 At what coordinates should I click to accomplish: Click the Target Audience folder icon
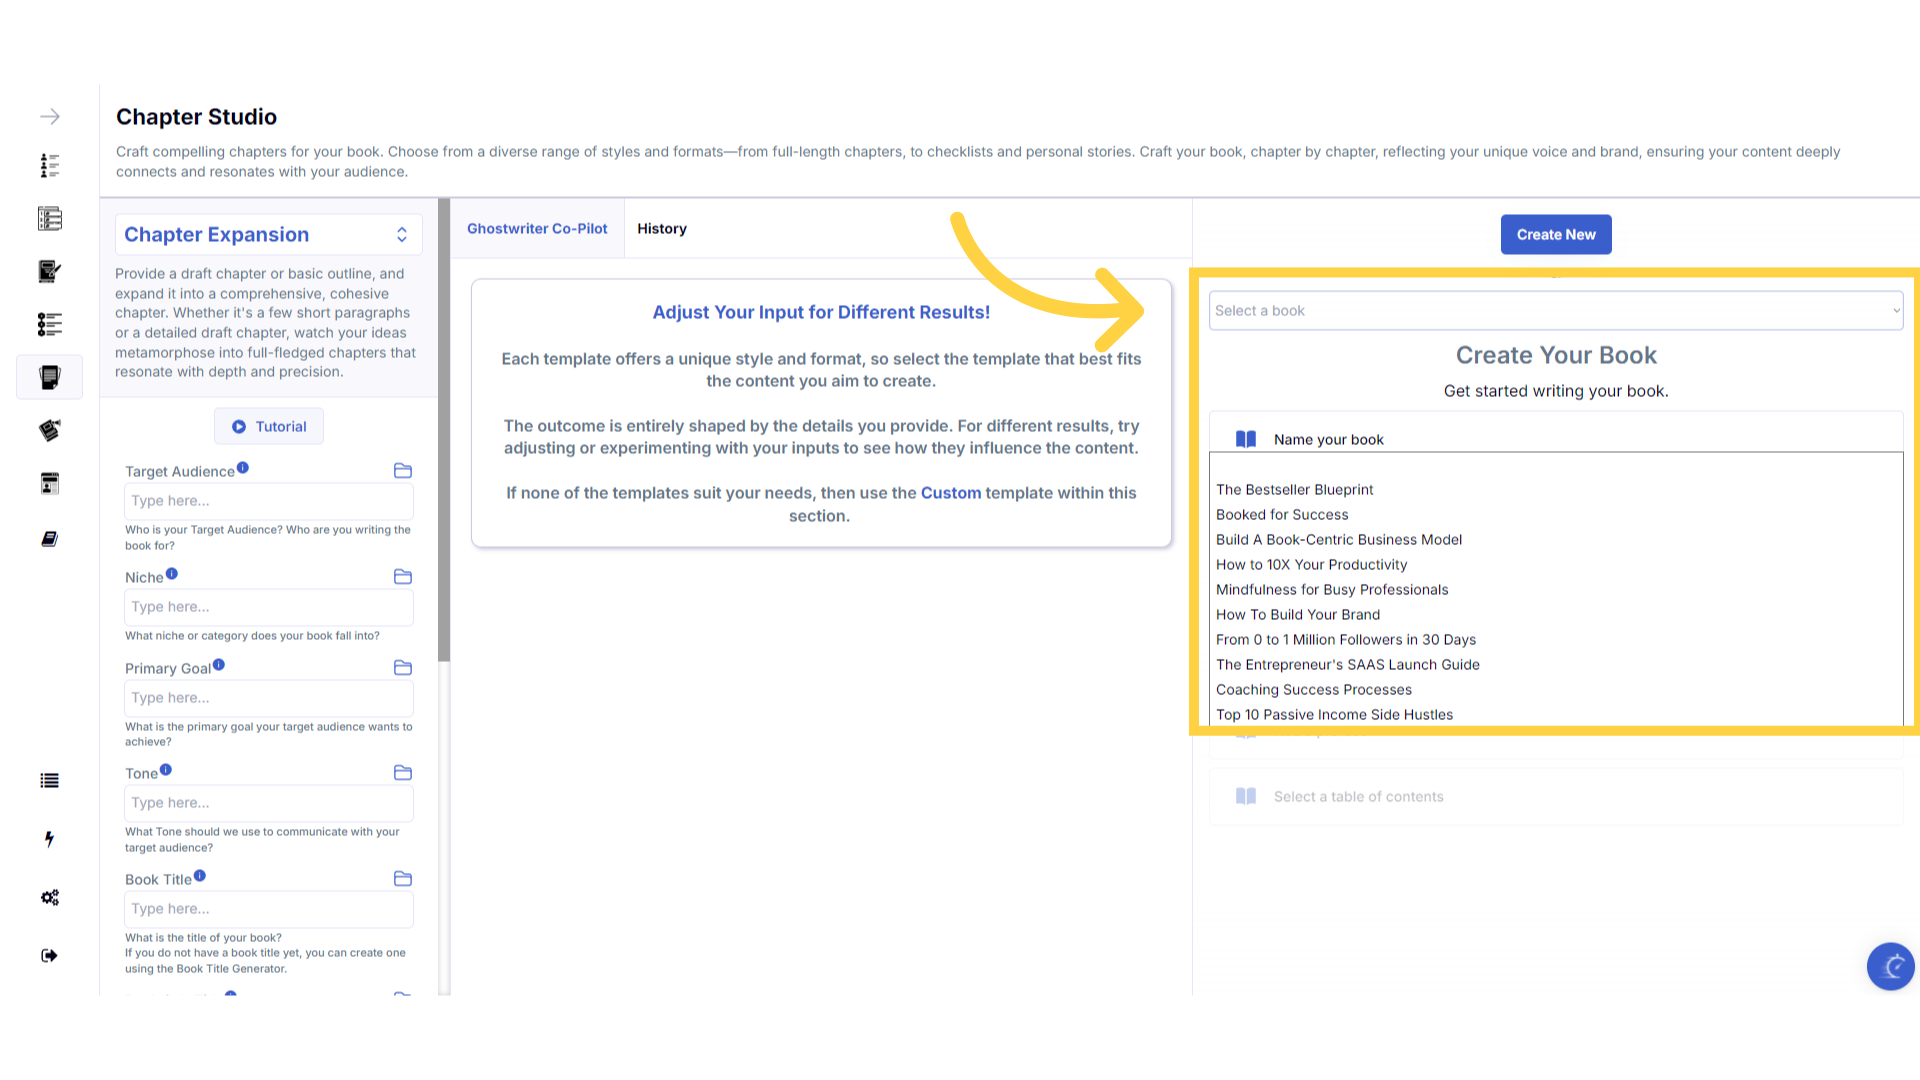(403, 471)
